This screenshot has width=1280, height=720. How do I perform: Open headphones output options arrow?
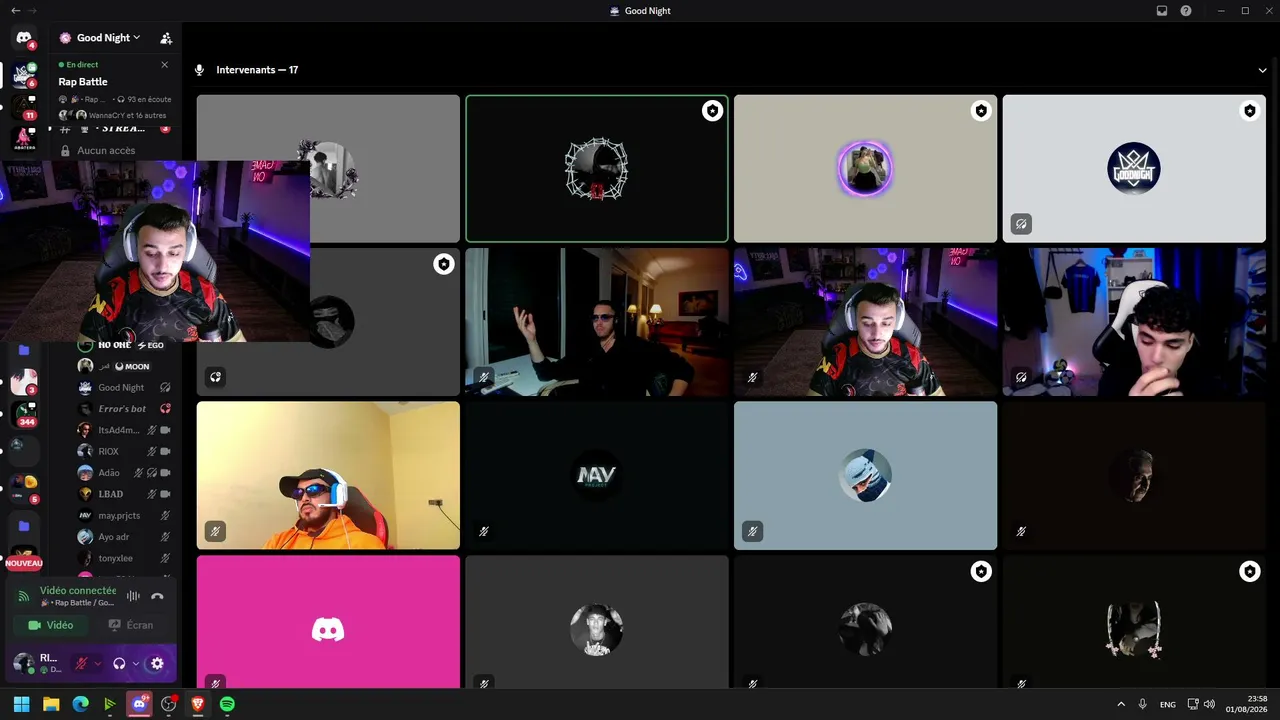click(136, 663)
